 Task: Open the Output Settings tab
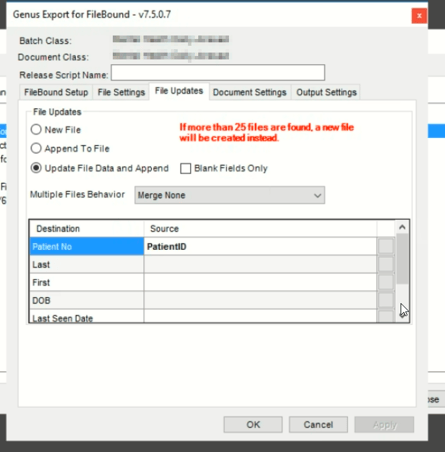point(326,92)
